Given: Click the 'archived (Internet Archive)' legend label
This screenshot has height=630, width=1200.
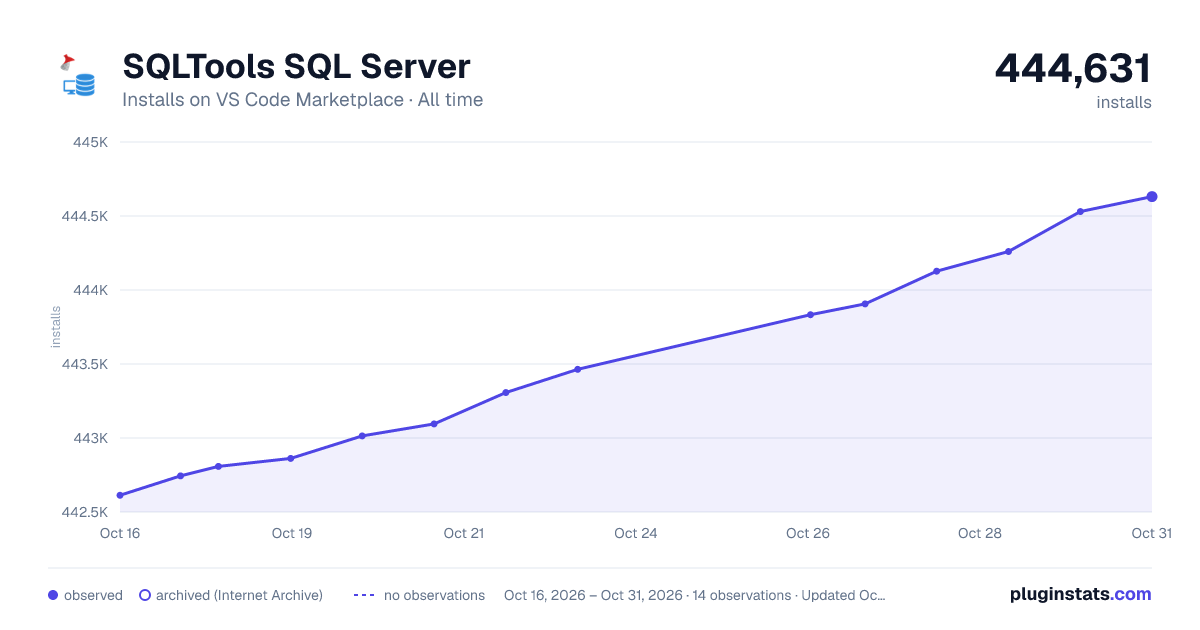Looking at the screenshot, I should tap(239, 595).
